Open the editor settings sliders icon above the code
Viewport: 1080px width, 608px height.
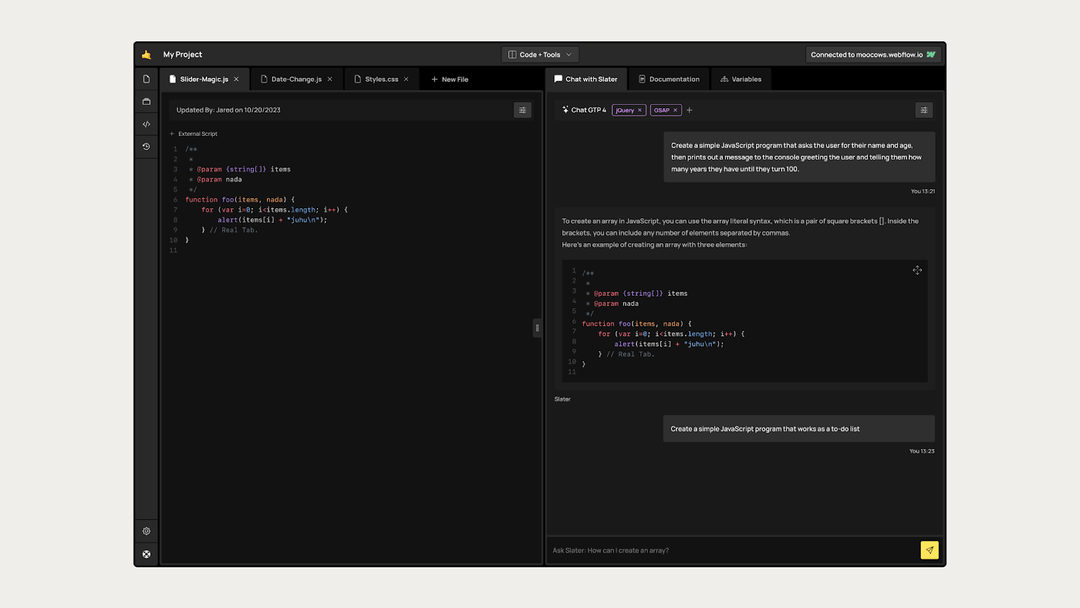(523, 110)
